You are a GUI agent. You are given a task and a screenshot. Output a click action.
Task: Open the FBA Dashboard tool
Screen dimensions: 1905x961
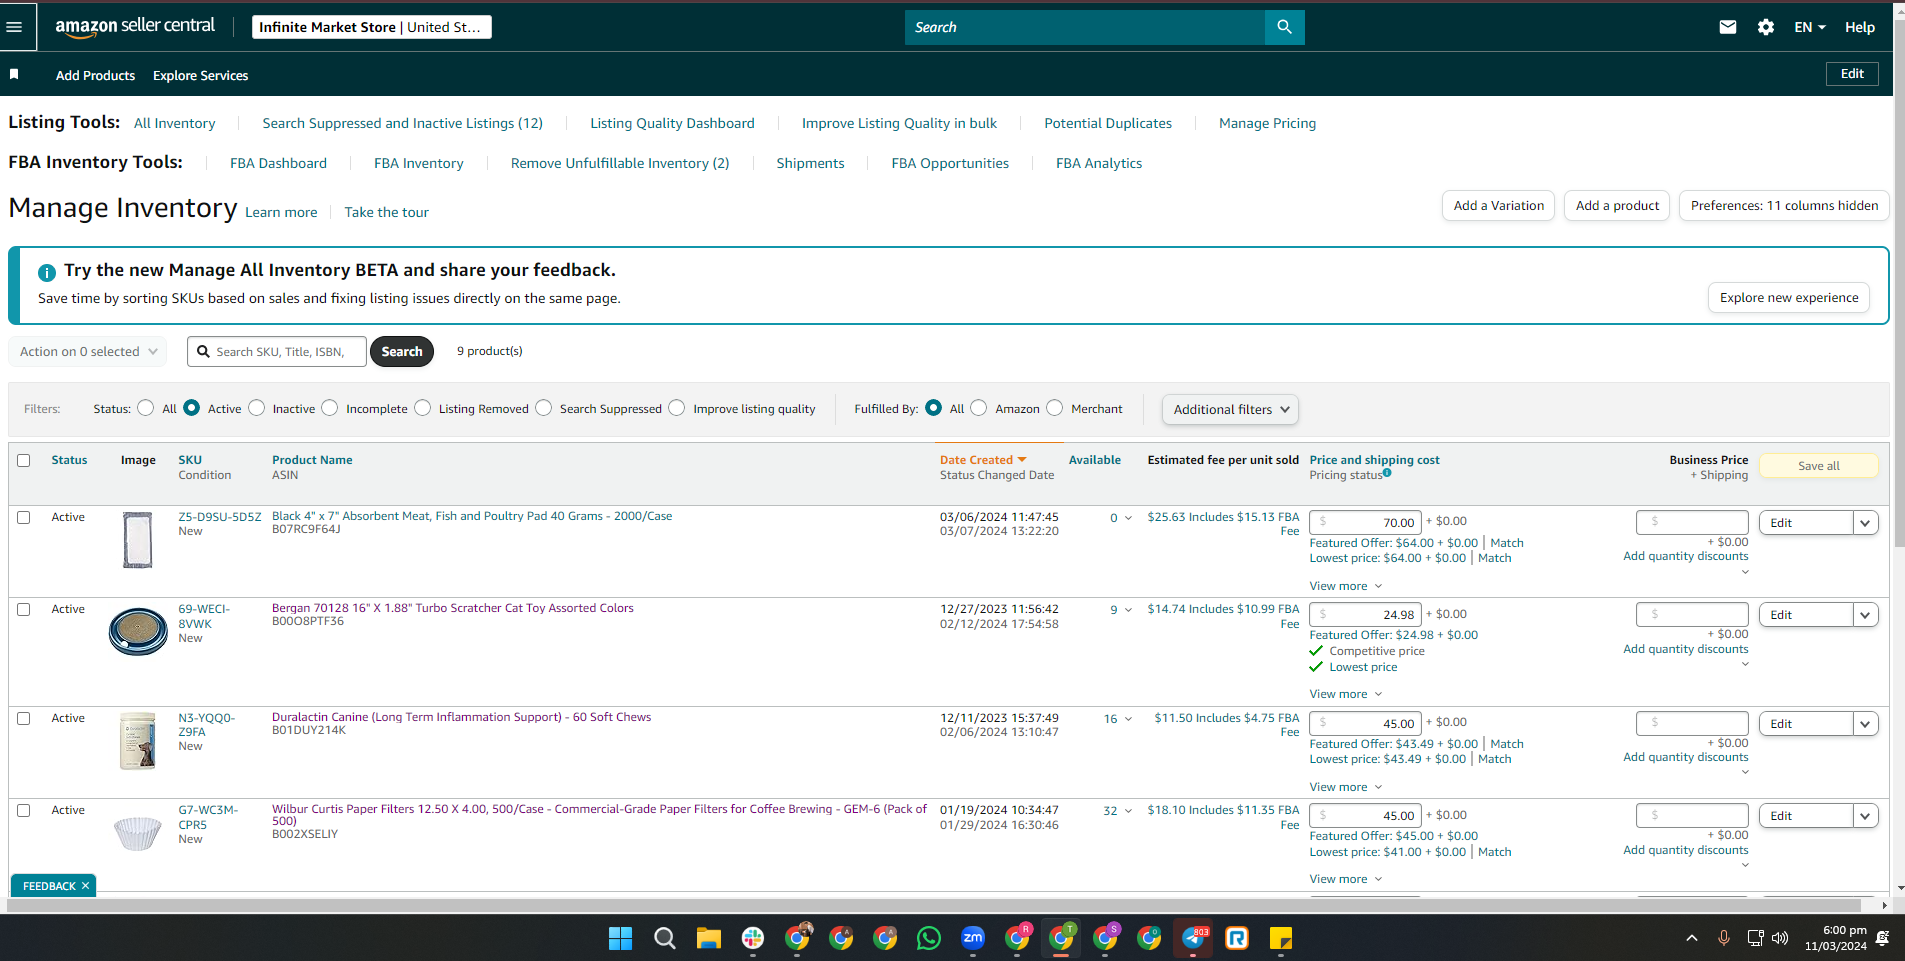click(278, 163)
